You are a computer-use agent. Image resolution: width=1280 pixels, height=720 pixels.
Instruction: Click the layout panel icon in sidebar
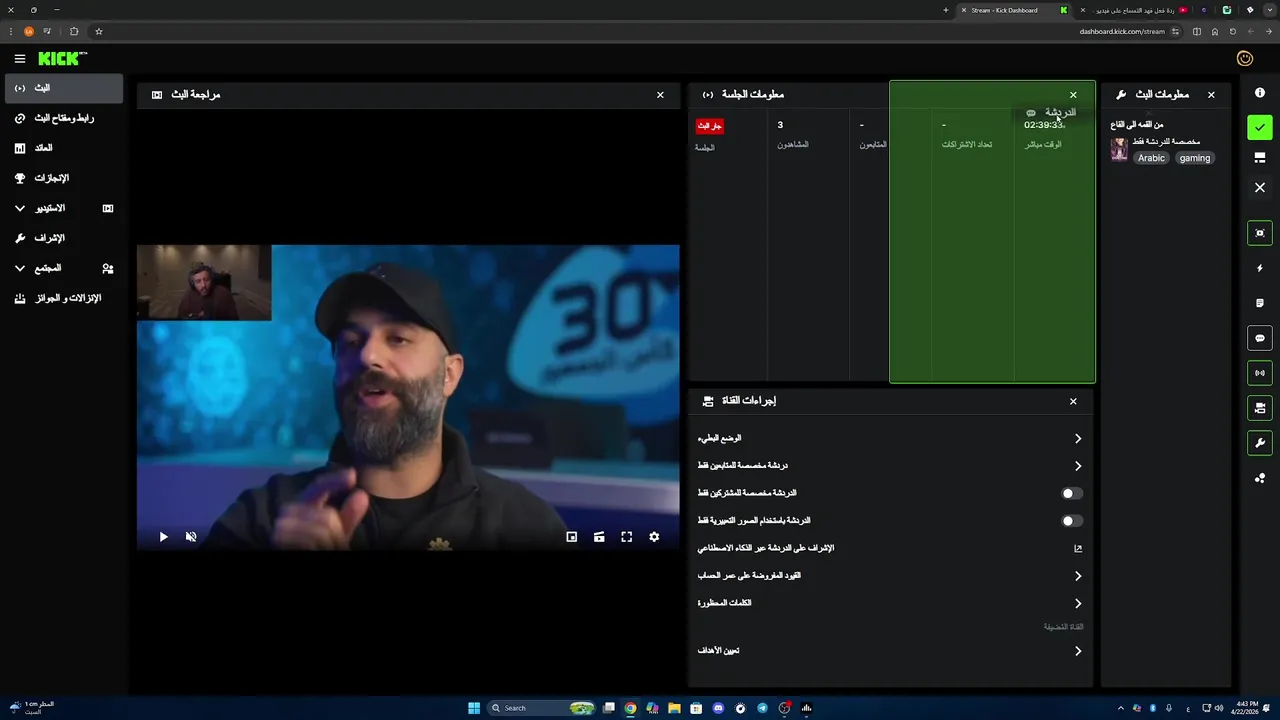[1260, 158]
